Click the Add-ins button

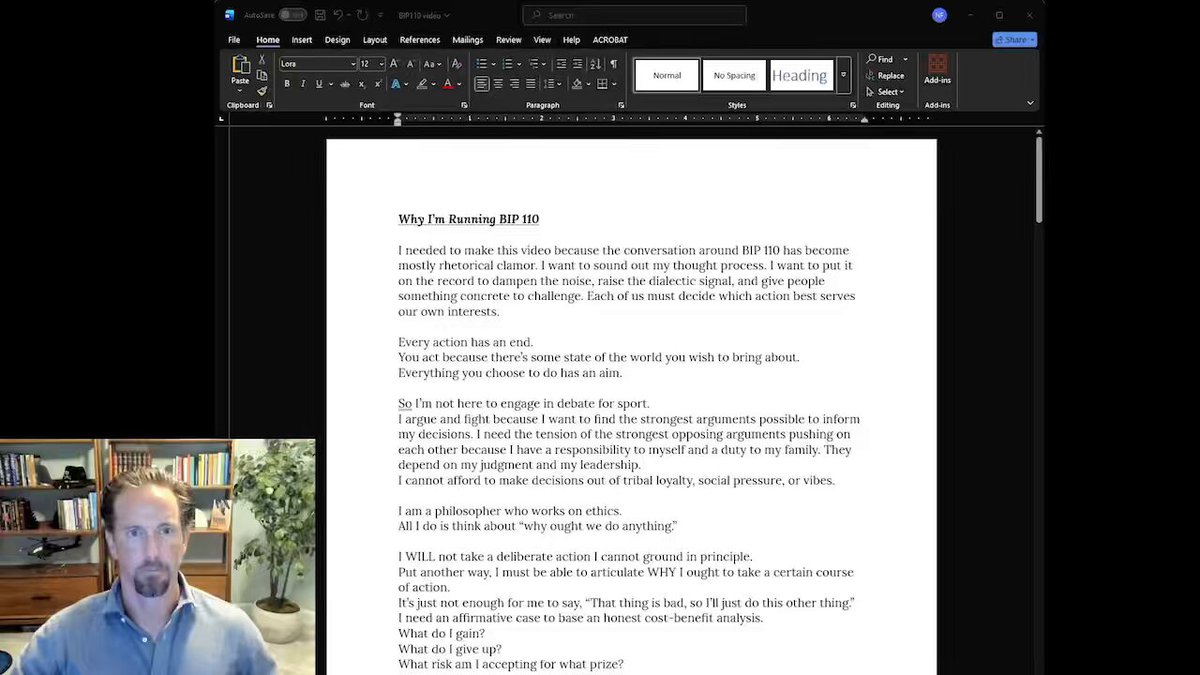point(937,70)
